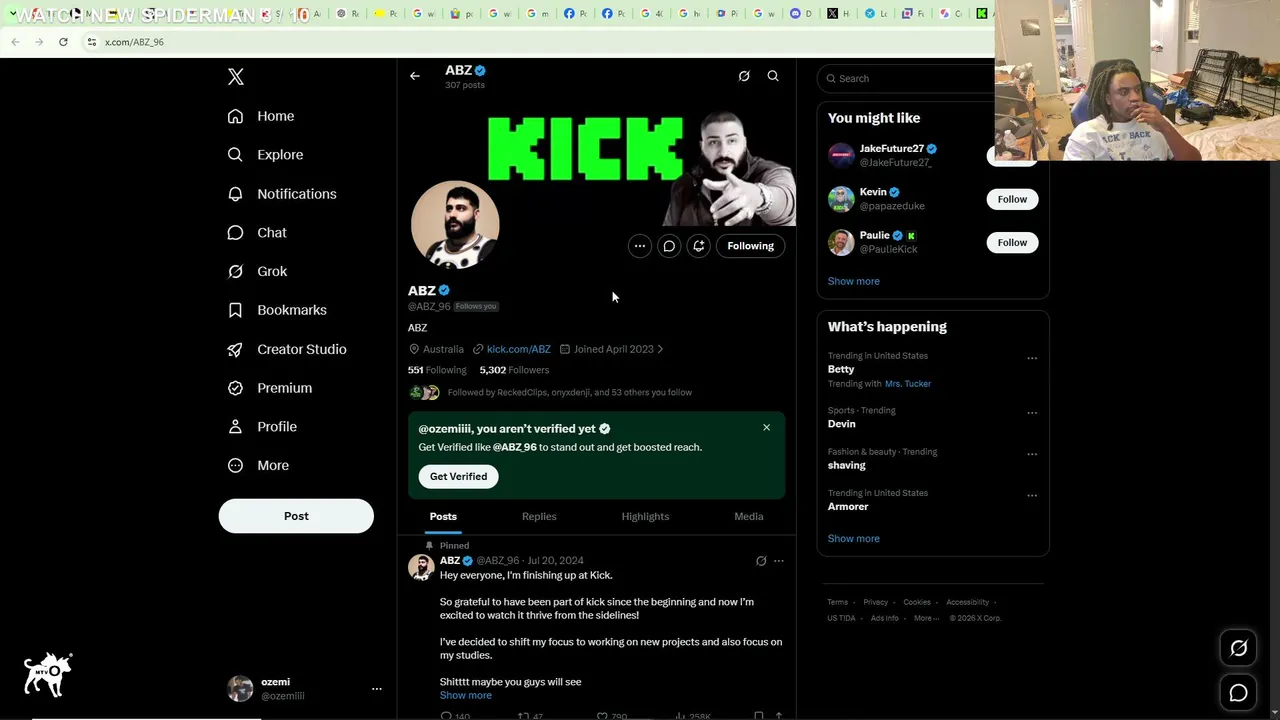Open Explore from the sidebar
The height and width of the screenshot is (720, 1280).
coord(265,155)
